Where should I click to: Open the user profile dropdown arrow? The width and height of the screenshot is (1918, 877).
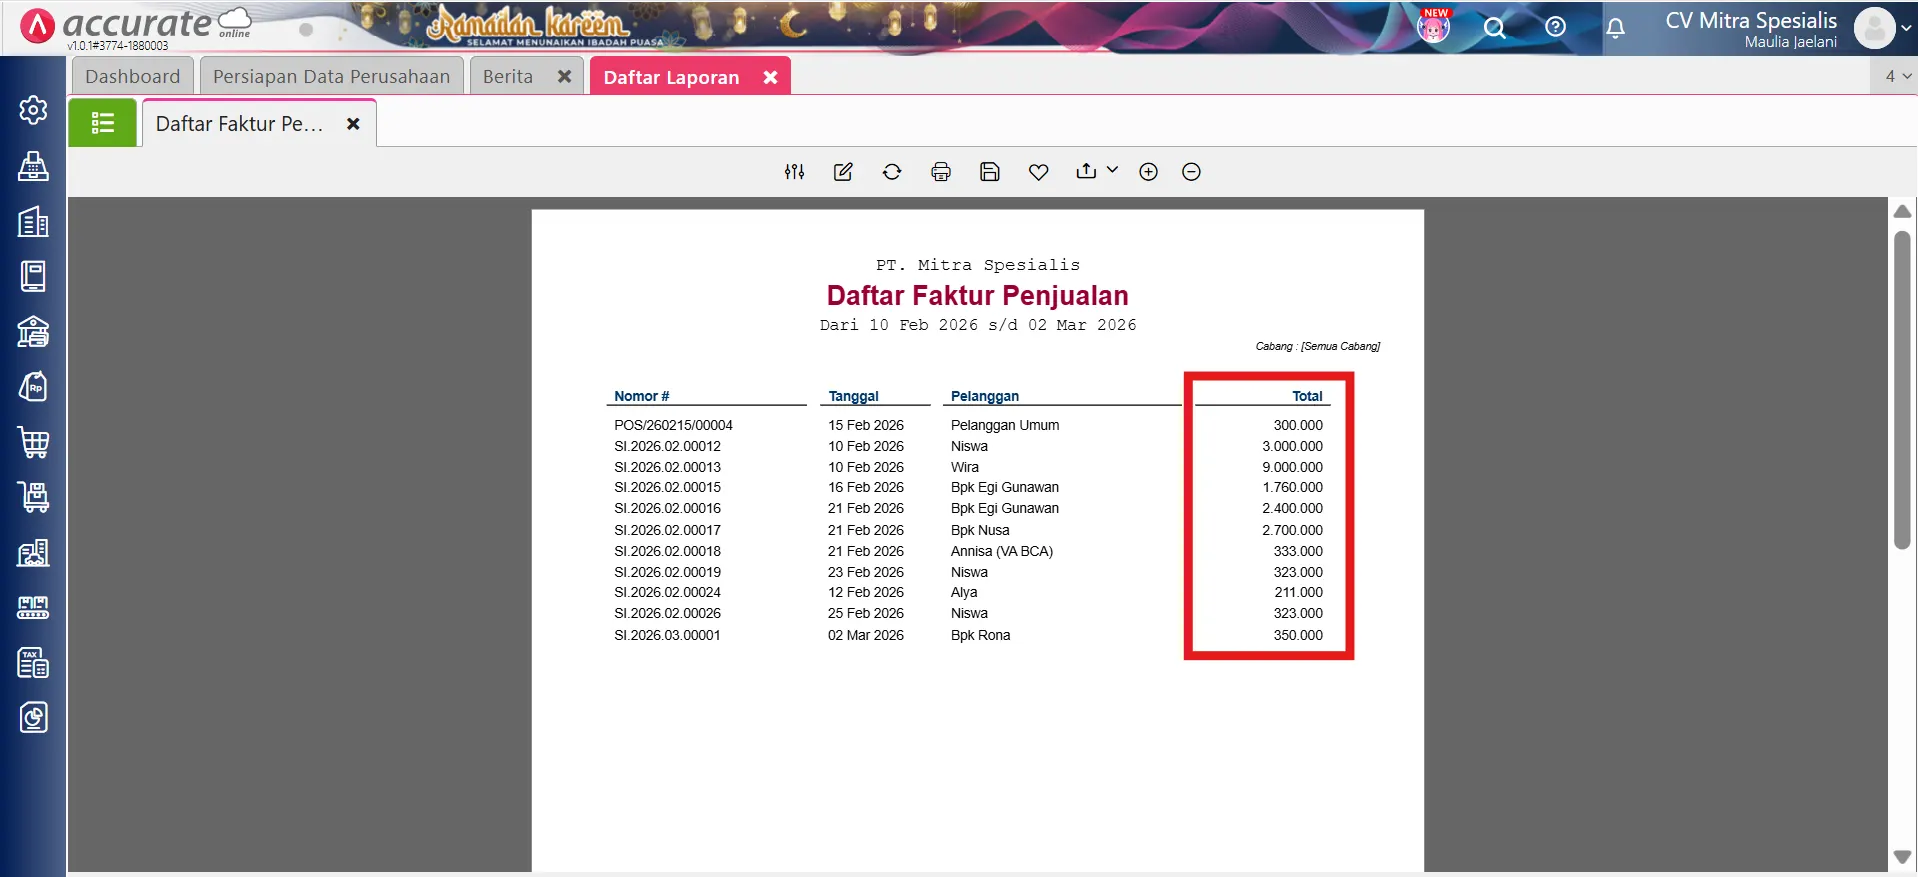(x=1906, y=28)
